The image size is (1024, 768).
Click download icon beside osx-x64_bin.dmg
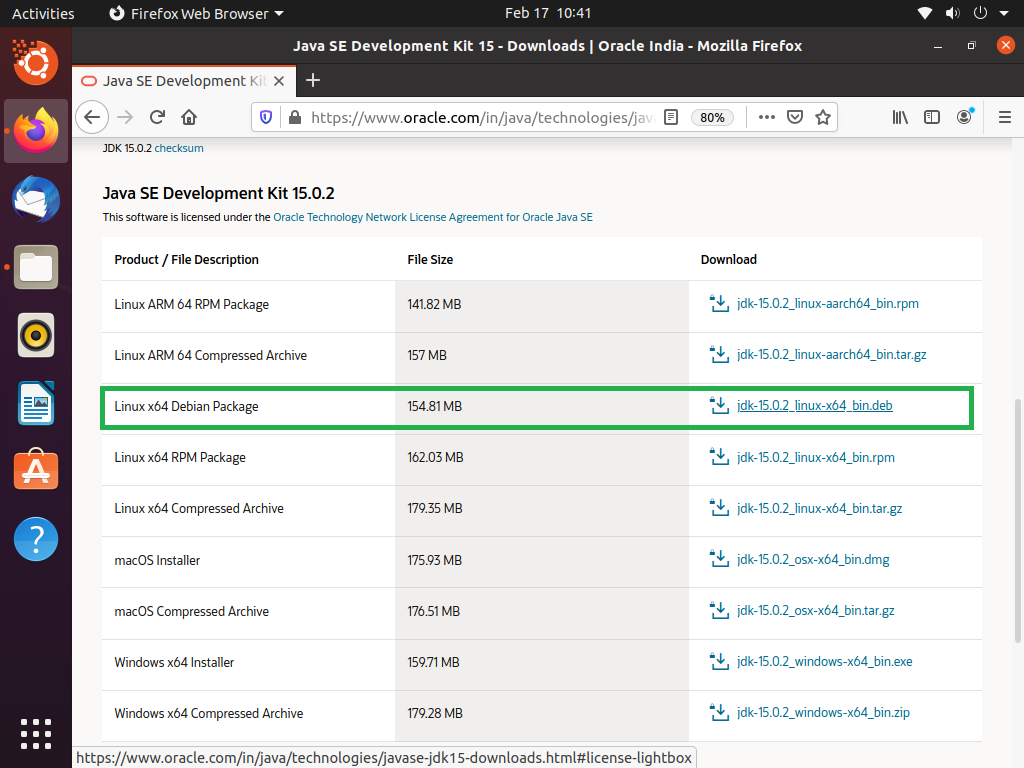(x=719, y=560)
